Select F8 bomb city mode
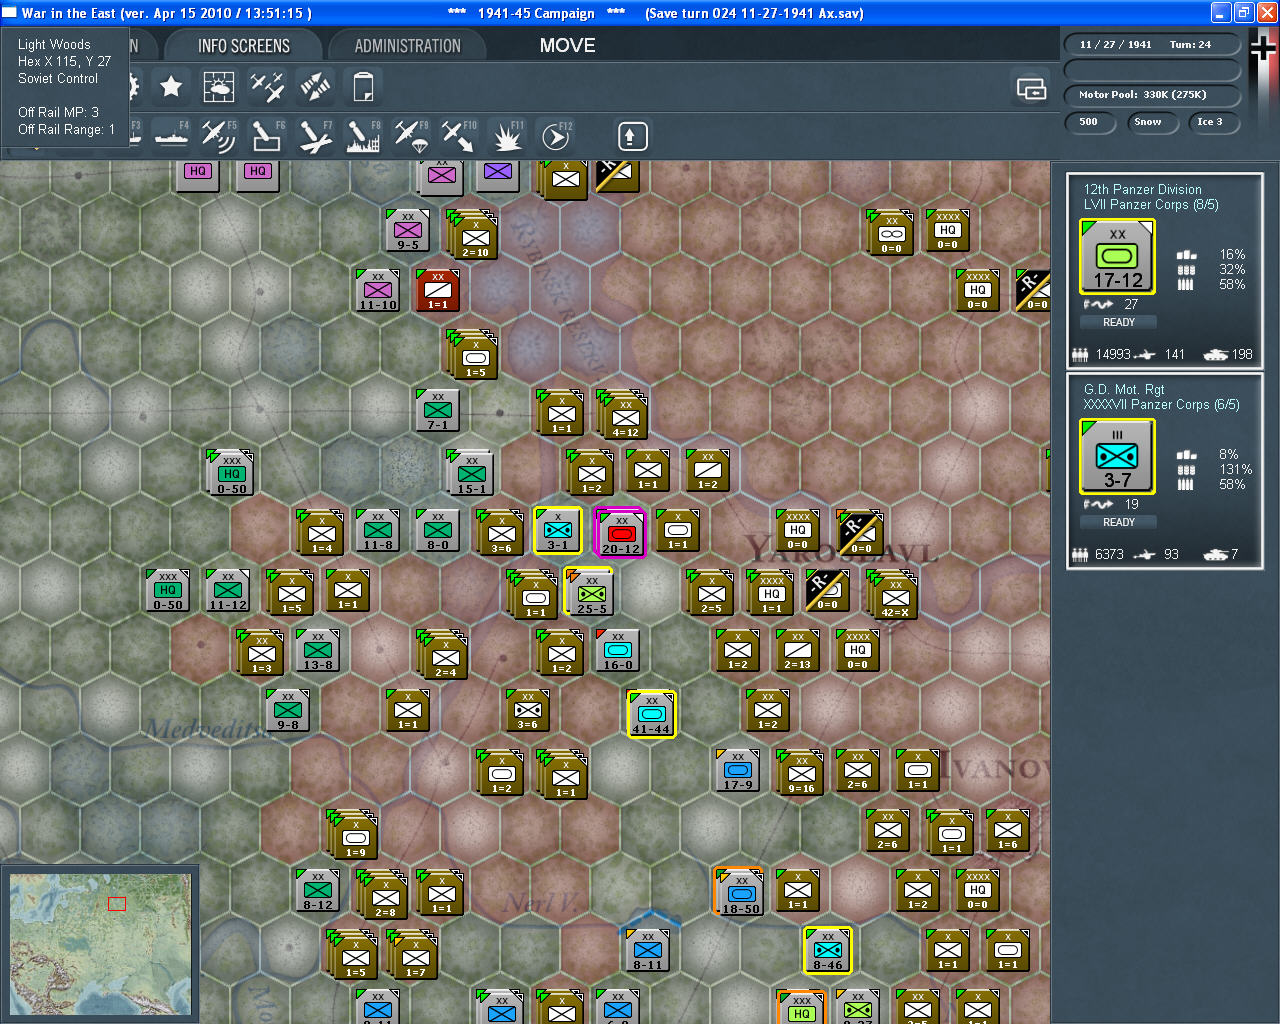 (x=363, y=136)
